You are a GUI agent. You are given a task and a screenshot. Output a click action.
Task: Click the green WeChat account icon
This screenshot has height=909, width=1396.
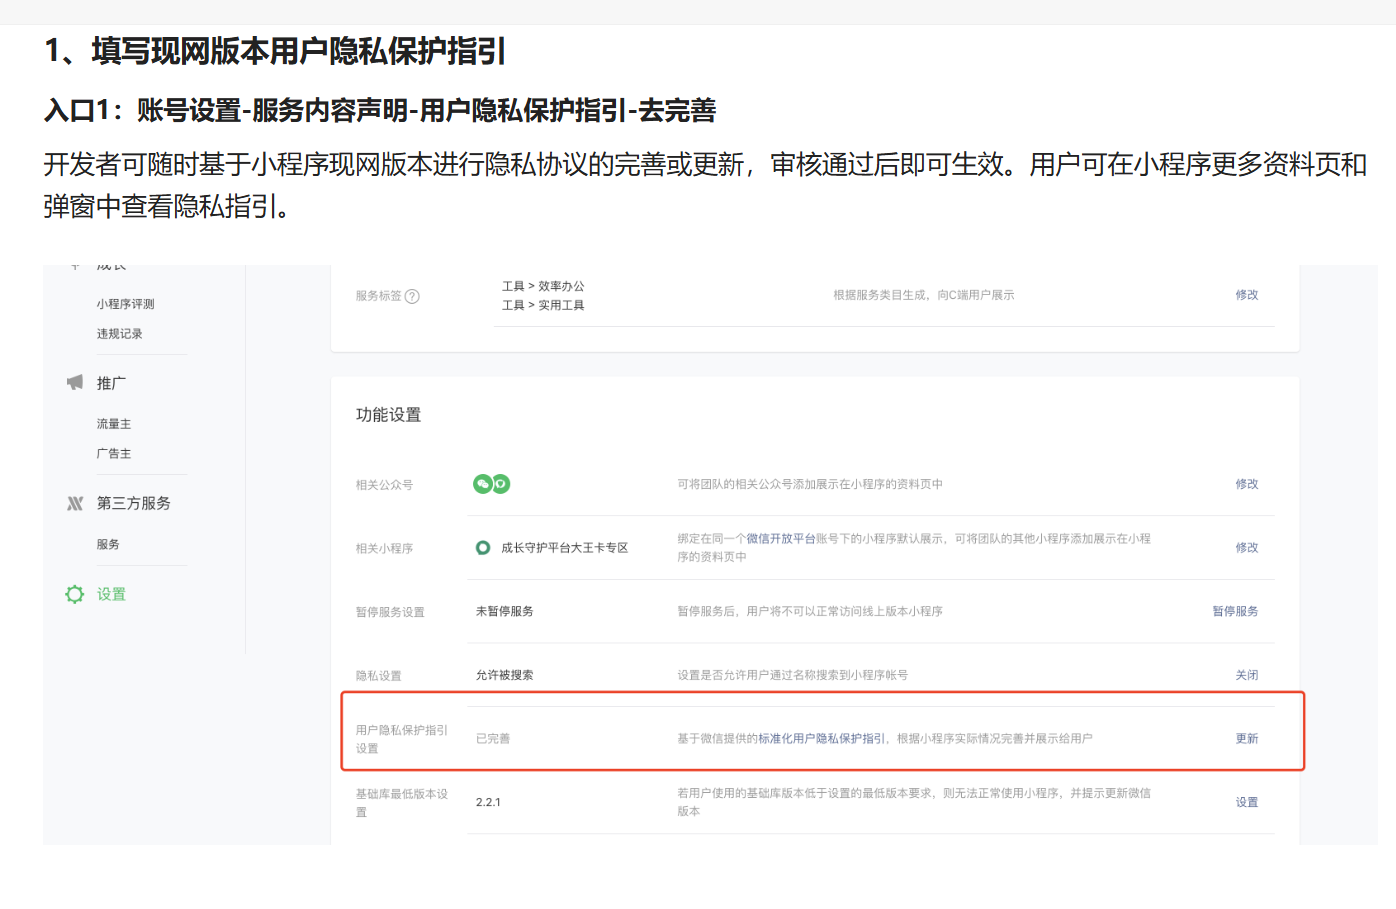click(482, 484)
